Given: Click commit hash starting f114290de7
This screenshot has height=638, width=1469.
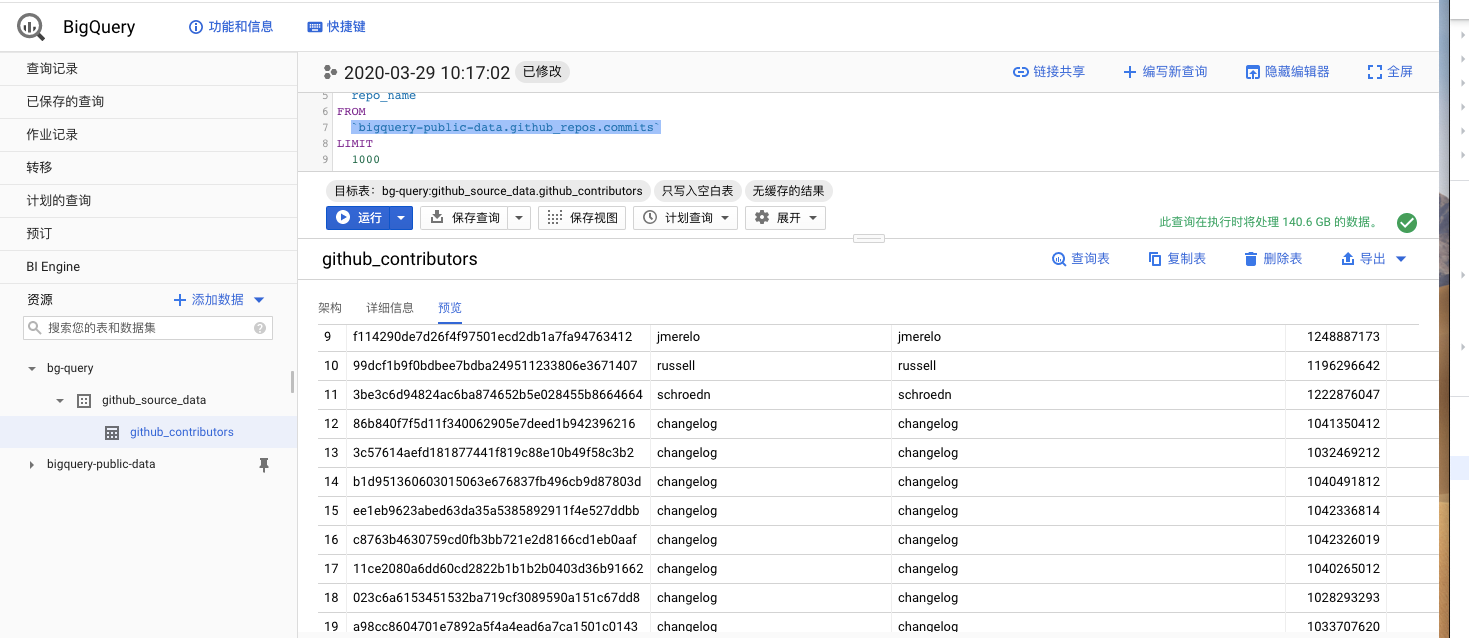Looking at the screenshot, I should click(x=493, y=337).
